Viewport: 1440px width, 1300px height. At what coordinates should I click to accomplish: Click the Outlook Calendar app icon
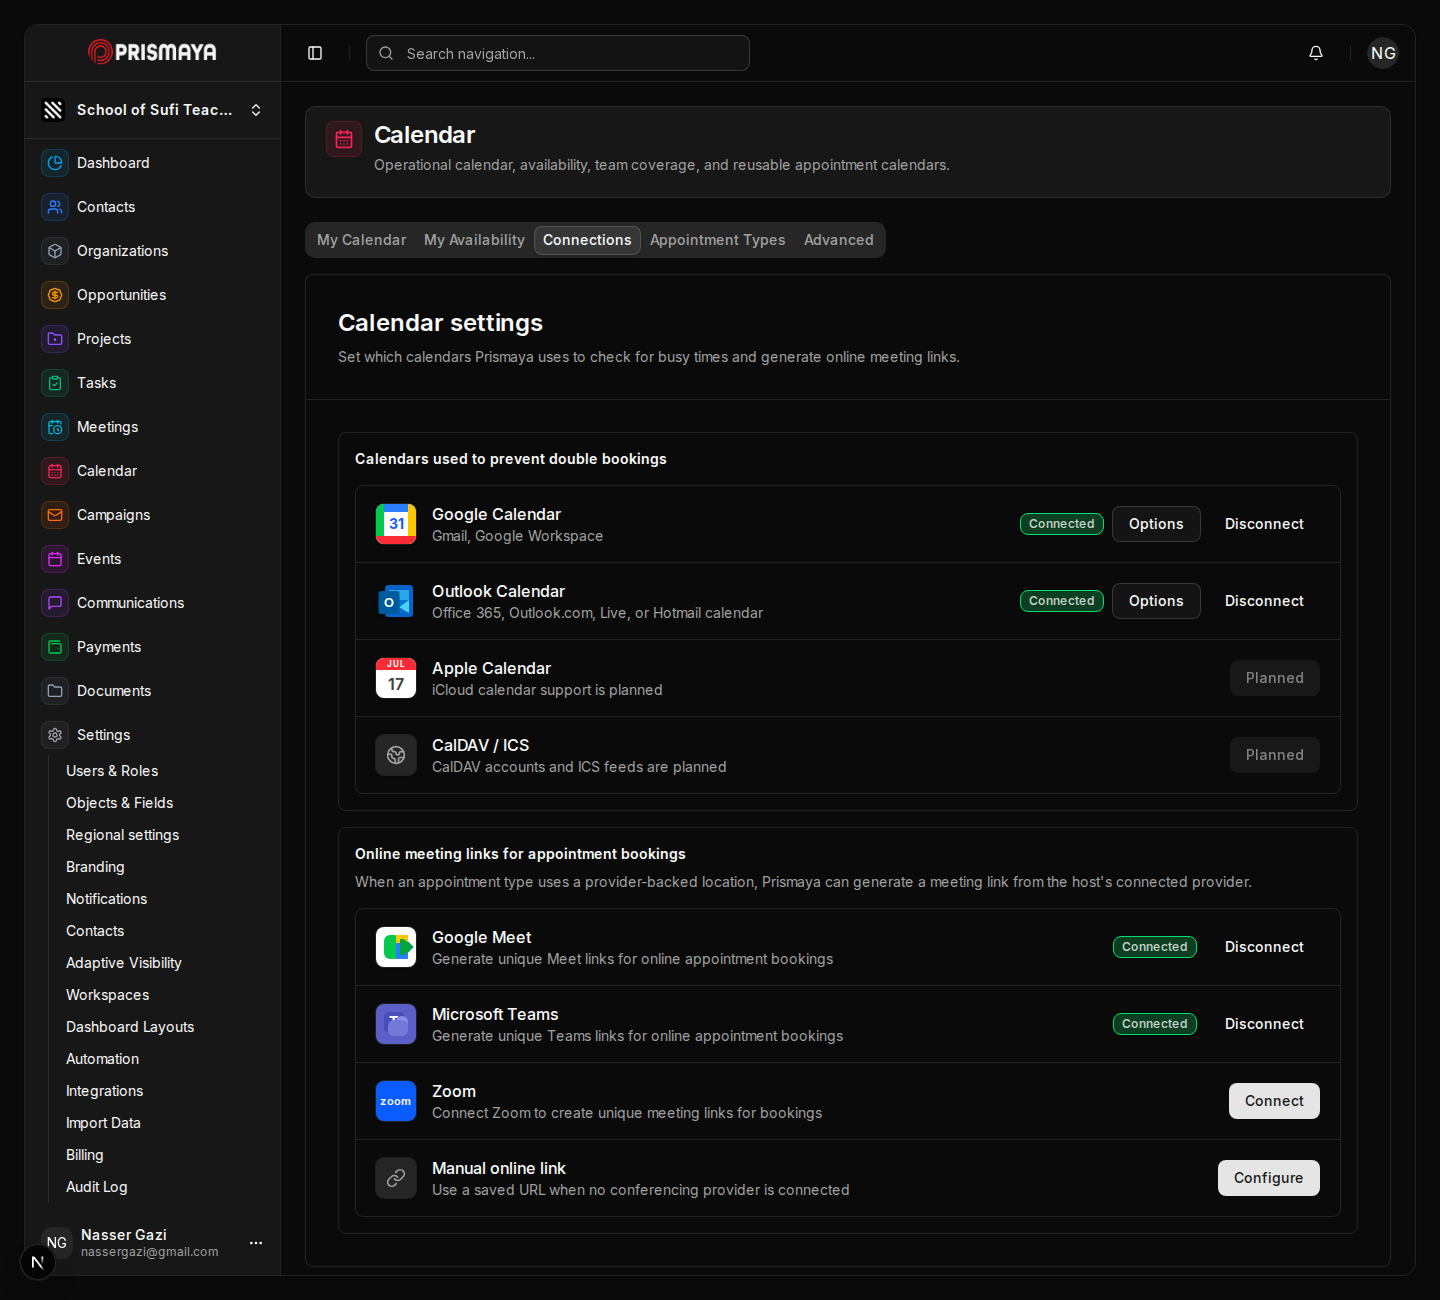[x=396, y=601]
